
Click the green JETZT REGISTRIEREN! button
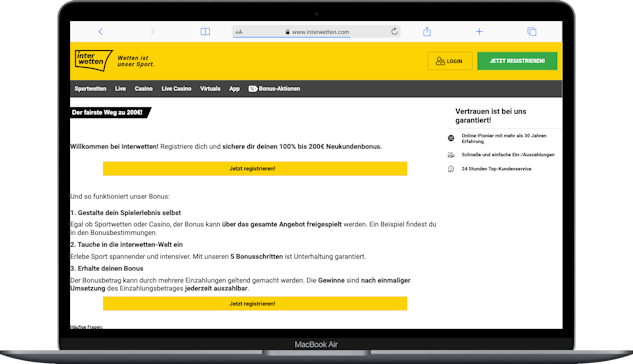pyautogui.click(x=517, y=61)
